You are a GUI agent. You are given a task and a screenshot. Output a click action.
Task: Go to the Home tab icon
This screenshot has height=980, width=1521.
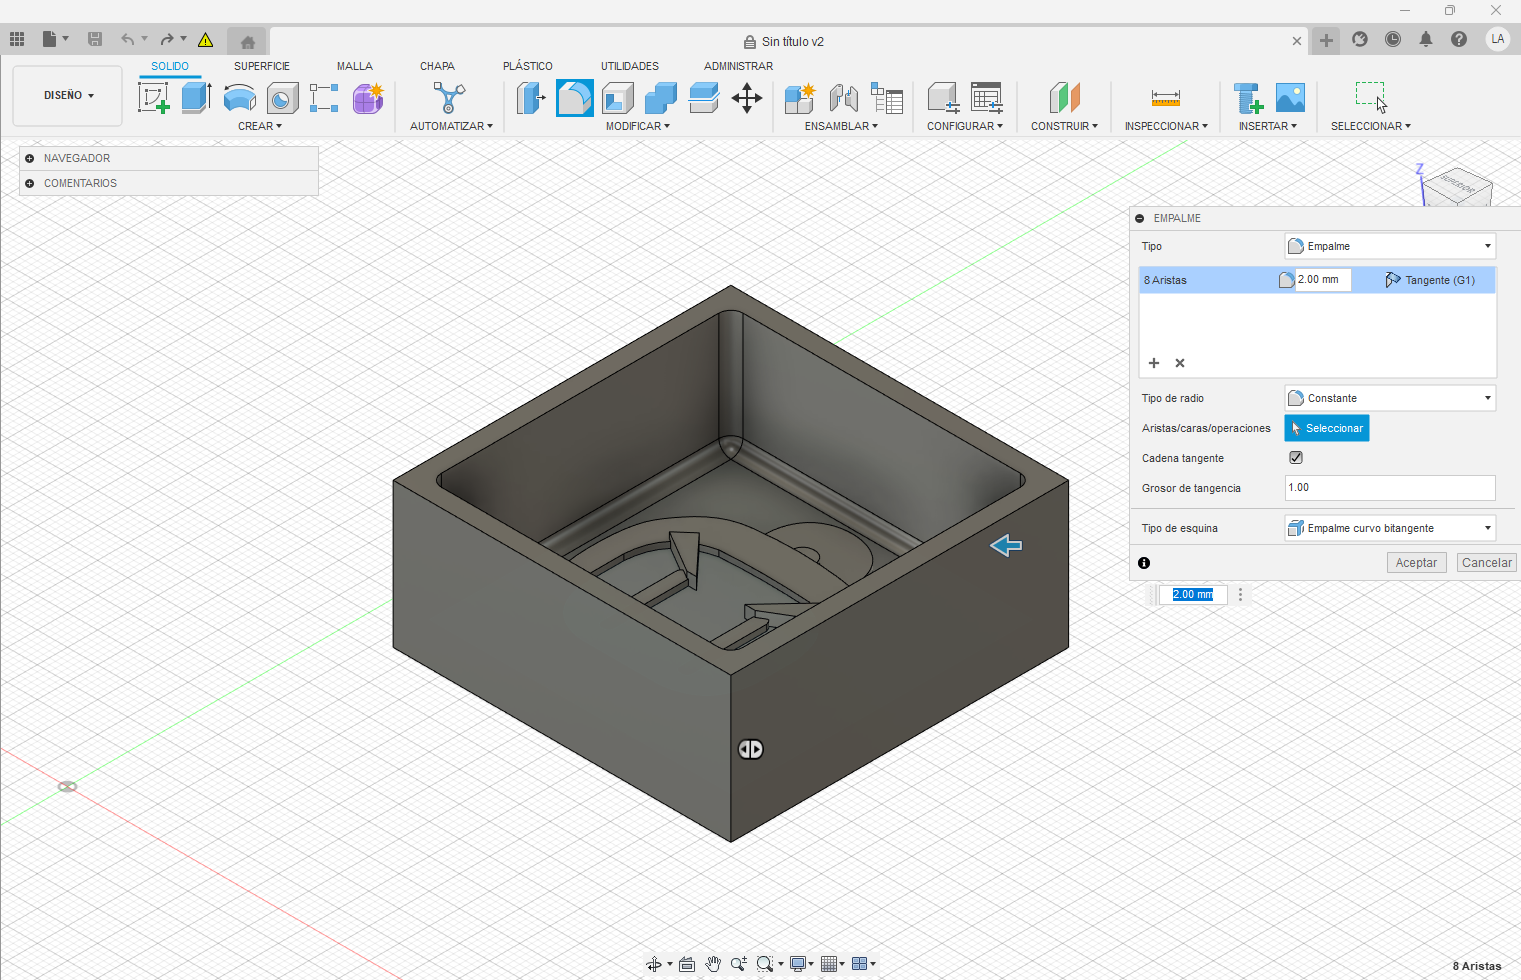tap(248, 42)
